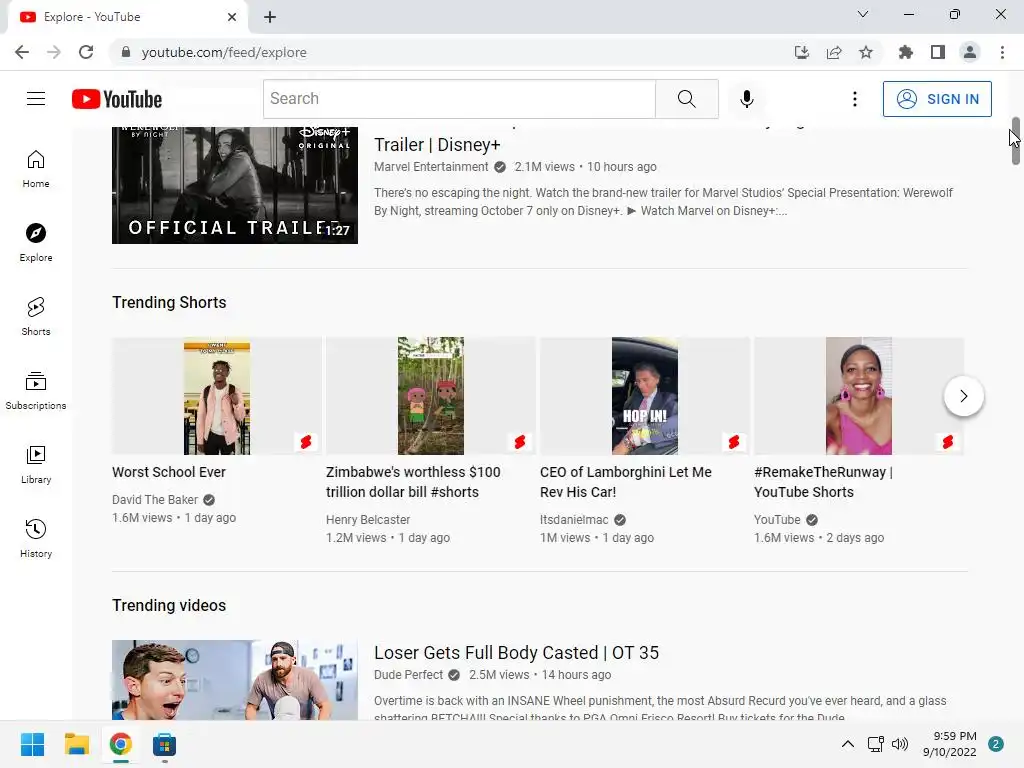Close the Explore - YouTube tab
This screenshot has height=768, width=1024.
[232, 17]
